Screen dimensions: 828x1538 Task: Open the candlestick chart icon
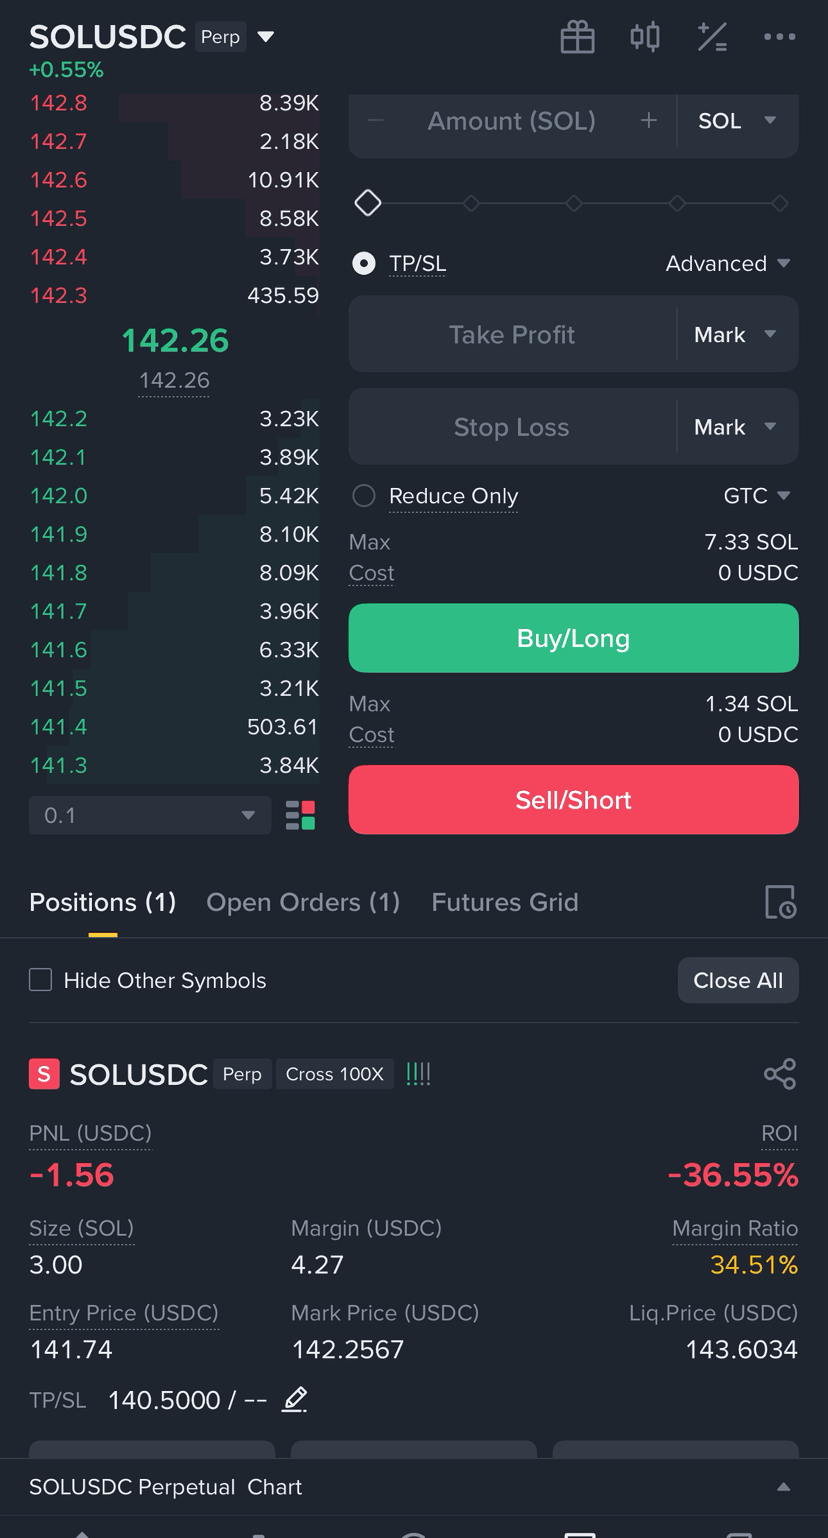pos(645,38)
